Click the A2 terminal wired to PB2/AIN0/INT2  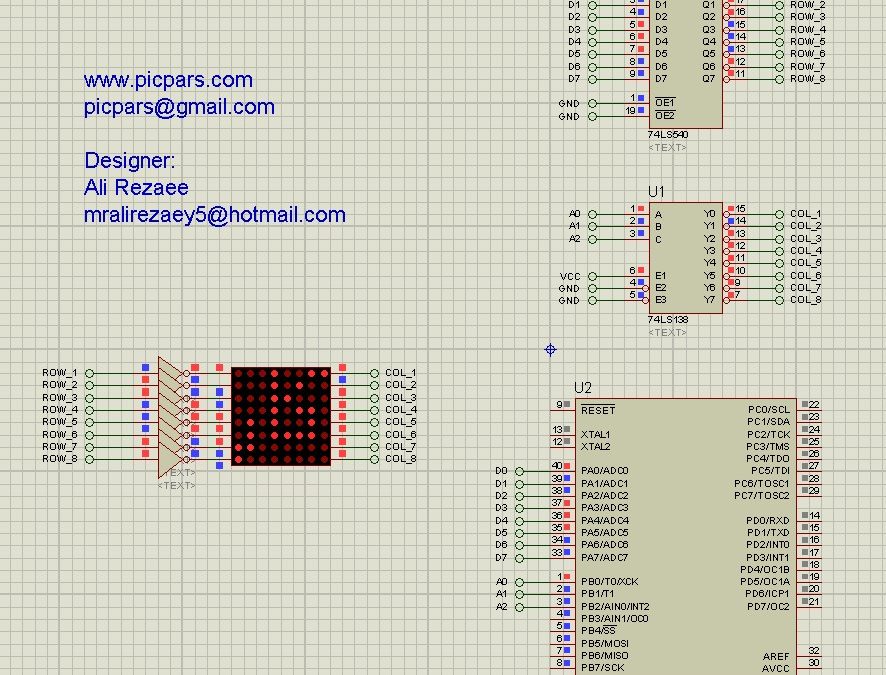[519, 607]
